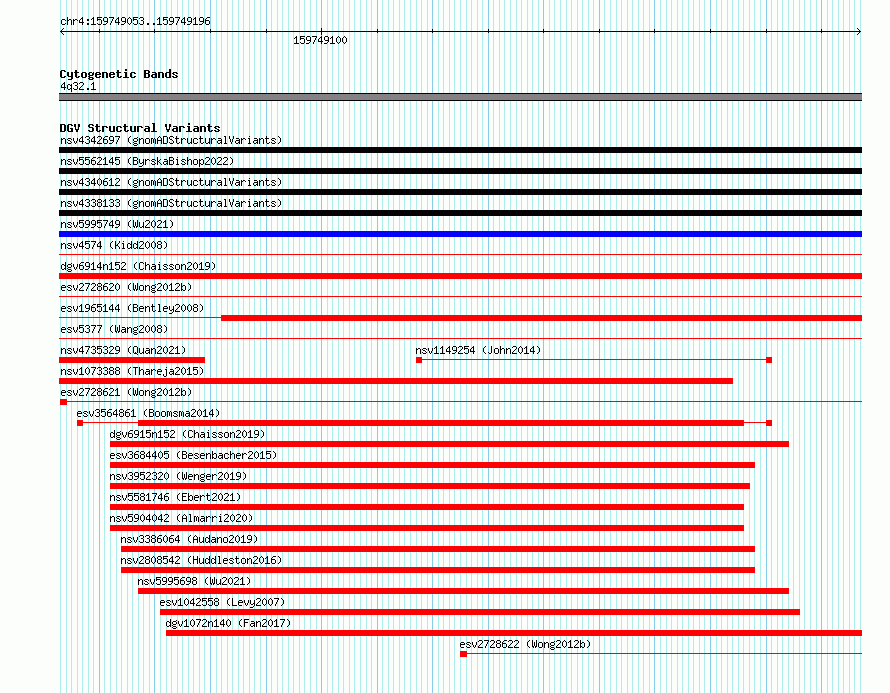This screenshot has height=693, width=890.
Task: Open nsv5904042 (Almarri2020) variant
Action: pyautogui.click(x=181, y=518)
